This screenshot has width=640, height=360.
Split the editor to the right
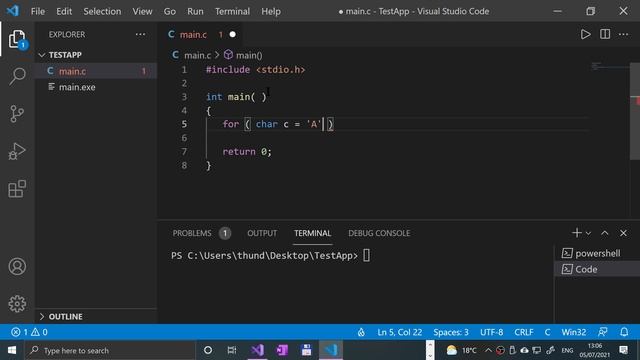[605, 34]
